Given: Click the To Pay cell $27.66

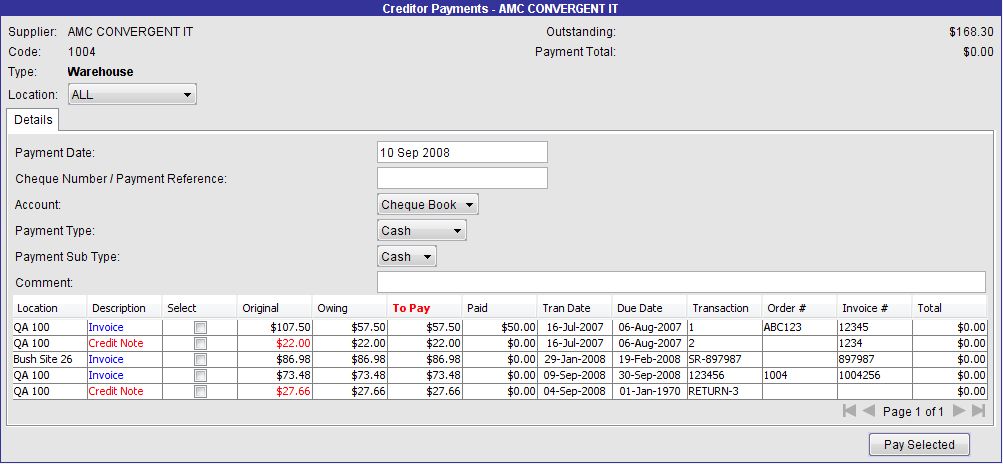Looking at the screenshot, I should [425, 391].
